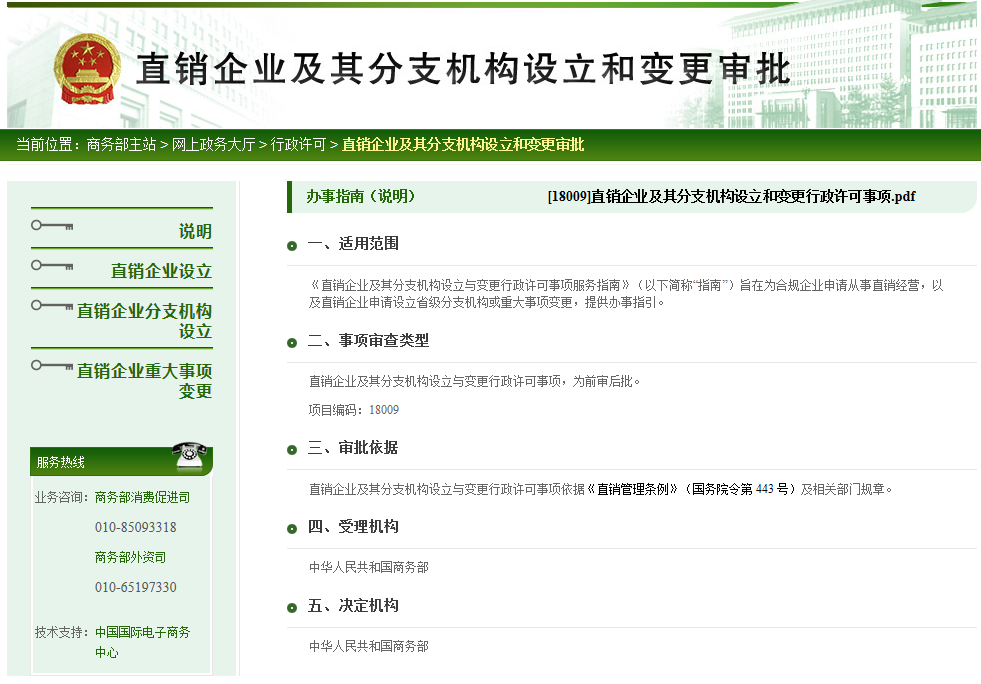Screen dimensions: 981x684
Task: Open 行政许可 breadcrumb link
Action: 298,145
